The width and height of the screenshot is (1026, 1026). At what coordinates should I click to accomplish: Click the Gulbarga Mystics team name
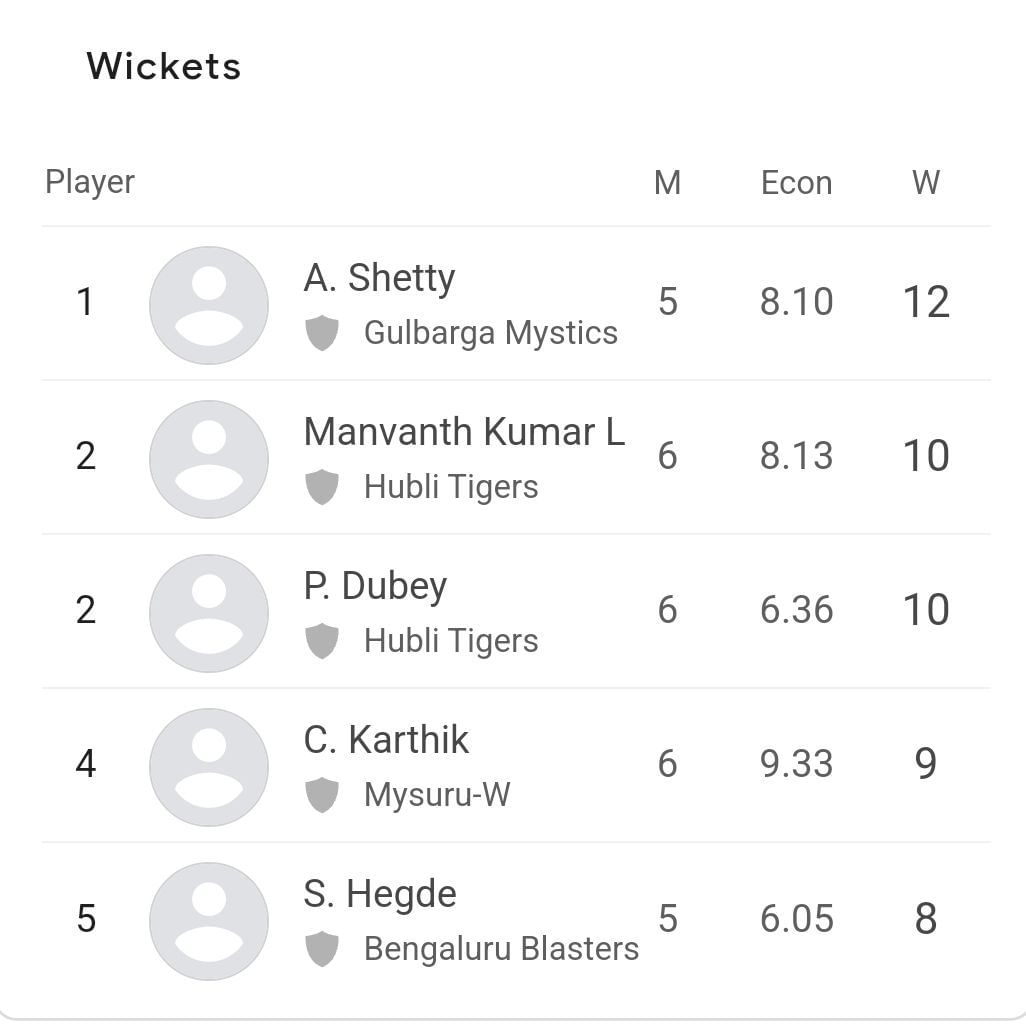coord(490,333)
